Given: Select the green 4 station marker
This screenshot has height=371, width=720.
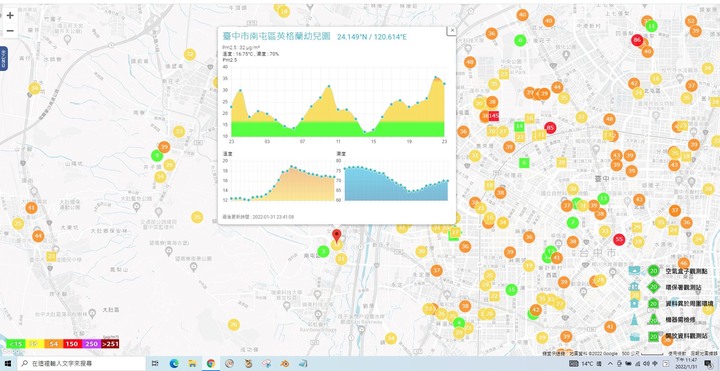Looking at the screenshot, I should [x=459, y=323].
